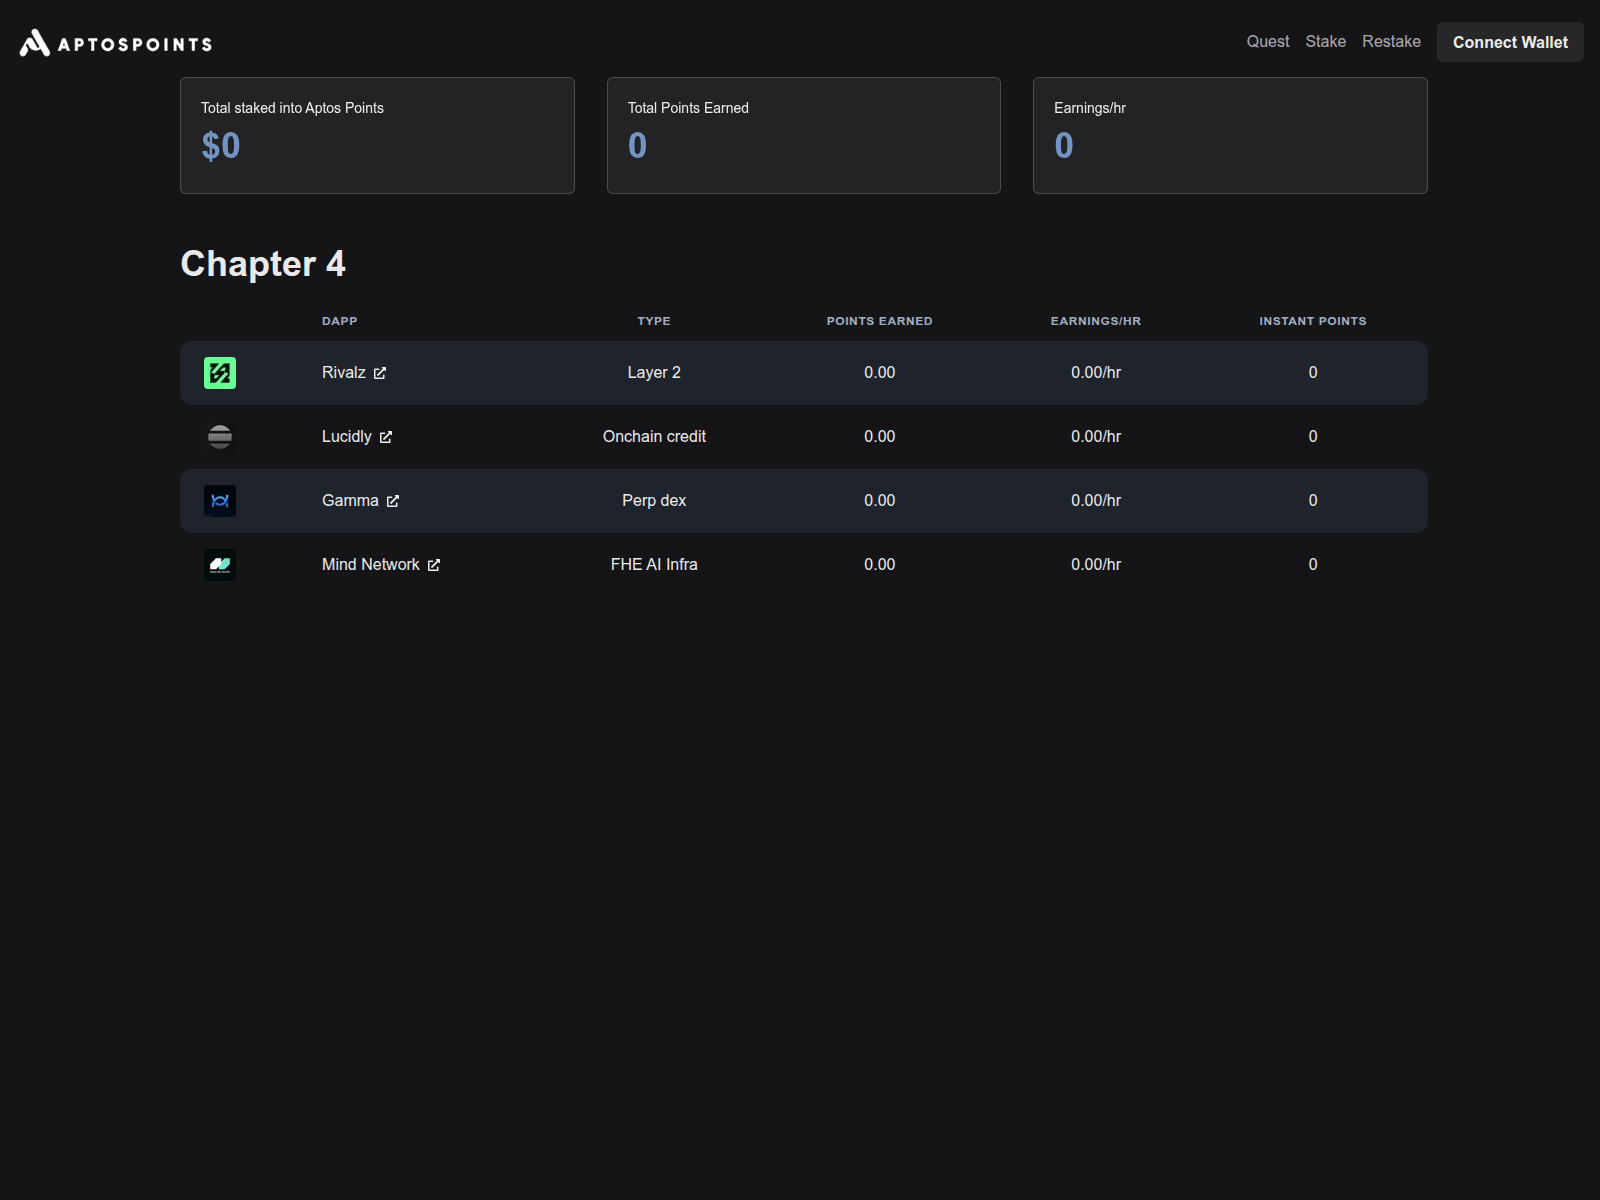Click the Gamma logo icon

tap(220, 501)
